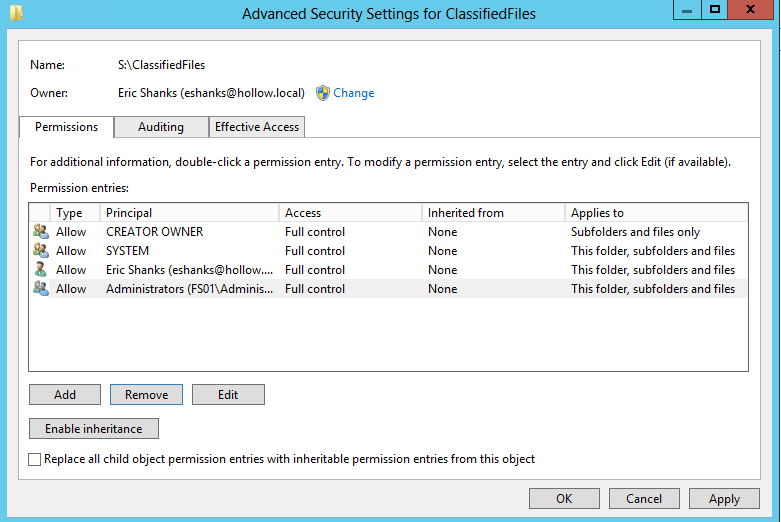Switch to the Auditing tab

point(161,127)
